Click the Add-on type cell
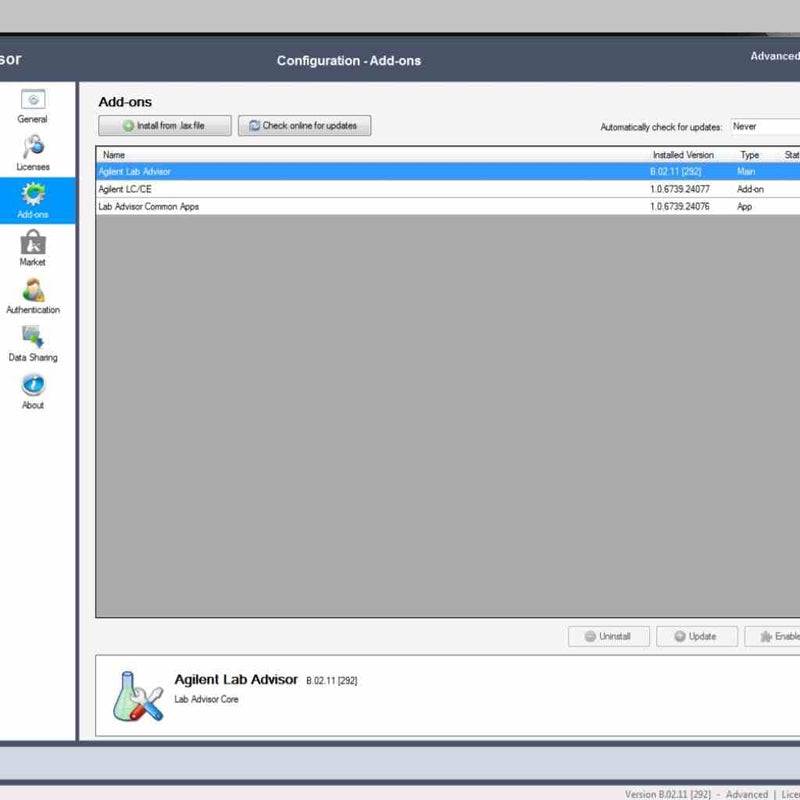 click(x=750, y=189)
